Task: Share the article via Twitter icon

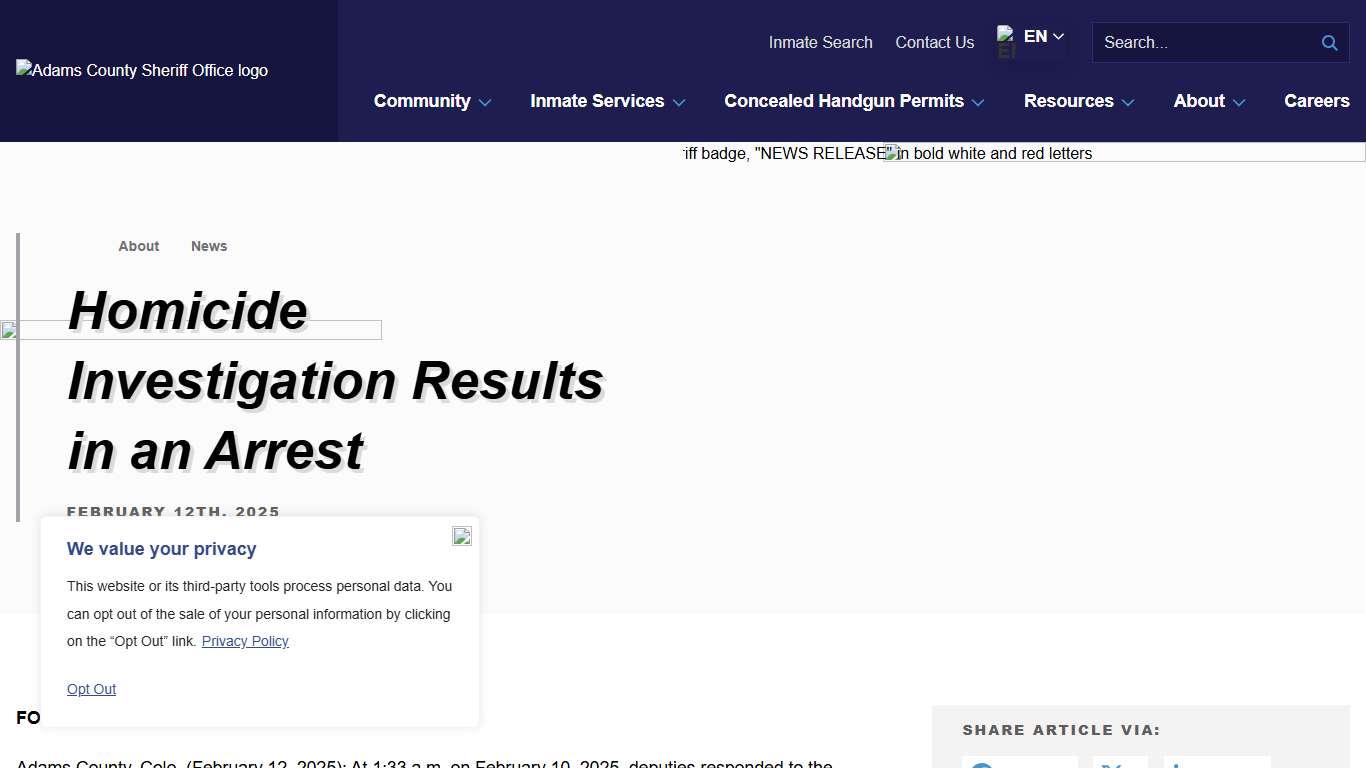Action: click(x=1119, y=762)
